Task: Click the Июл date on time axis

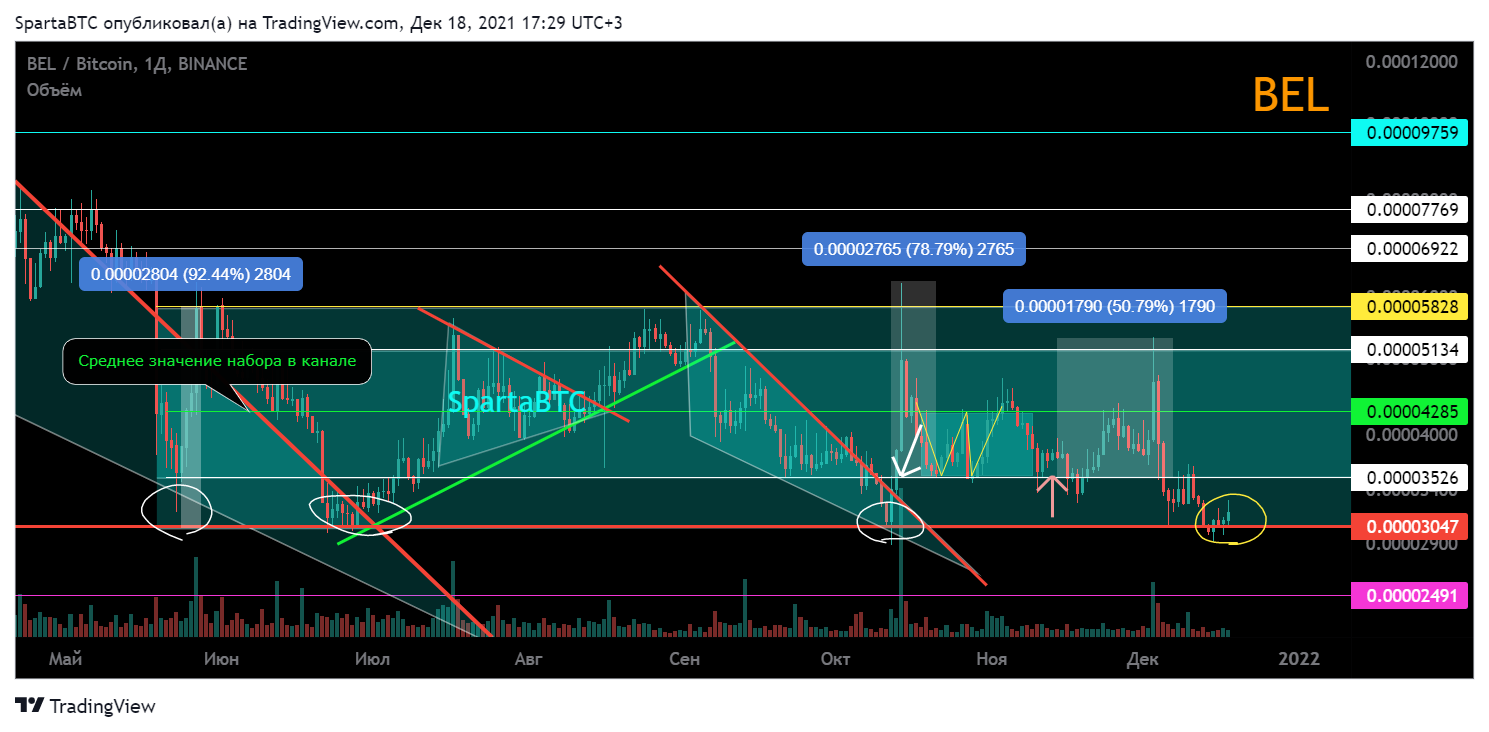Action: tap(373, 659)
